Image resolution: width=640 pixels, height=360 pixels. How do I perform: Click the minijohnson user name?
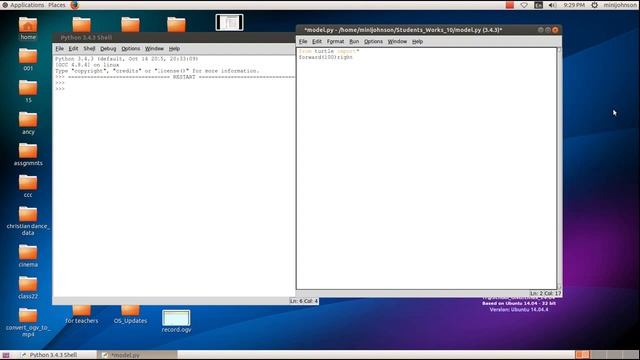click(x=620, y=5)
